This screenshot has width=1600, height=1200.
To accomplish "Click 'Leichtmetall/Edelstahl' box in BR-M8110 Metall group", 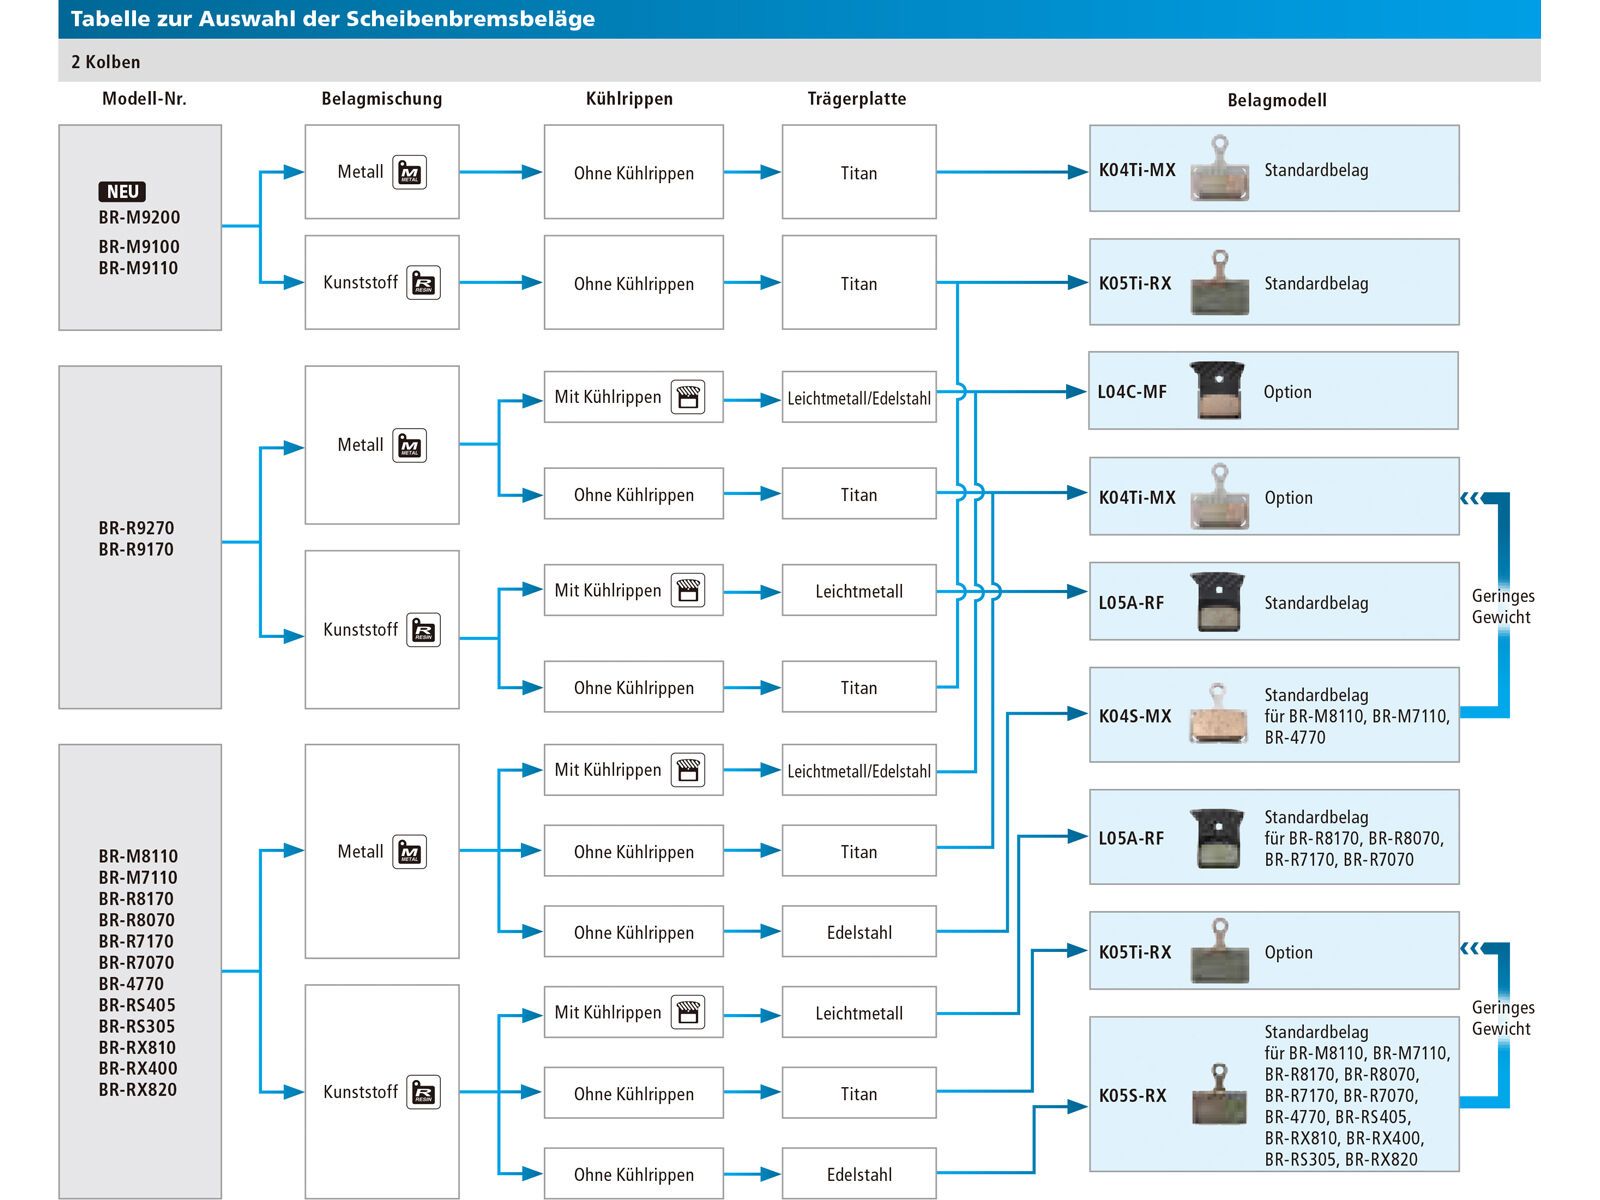I will coord(859,770).
